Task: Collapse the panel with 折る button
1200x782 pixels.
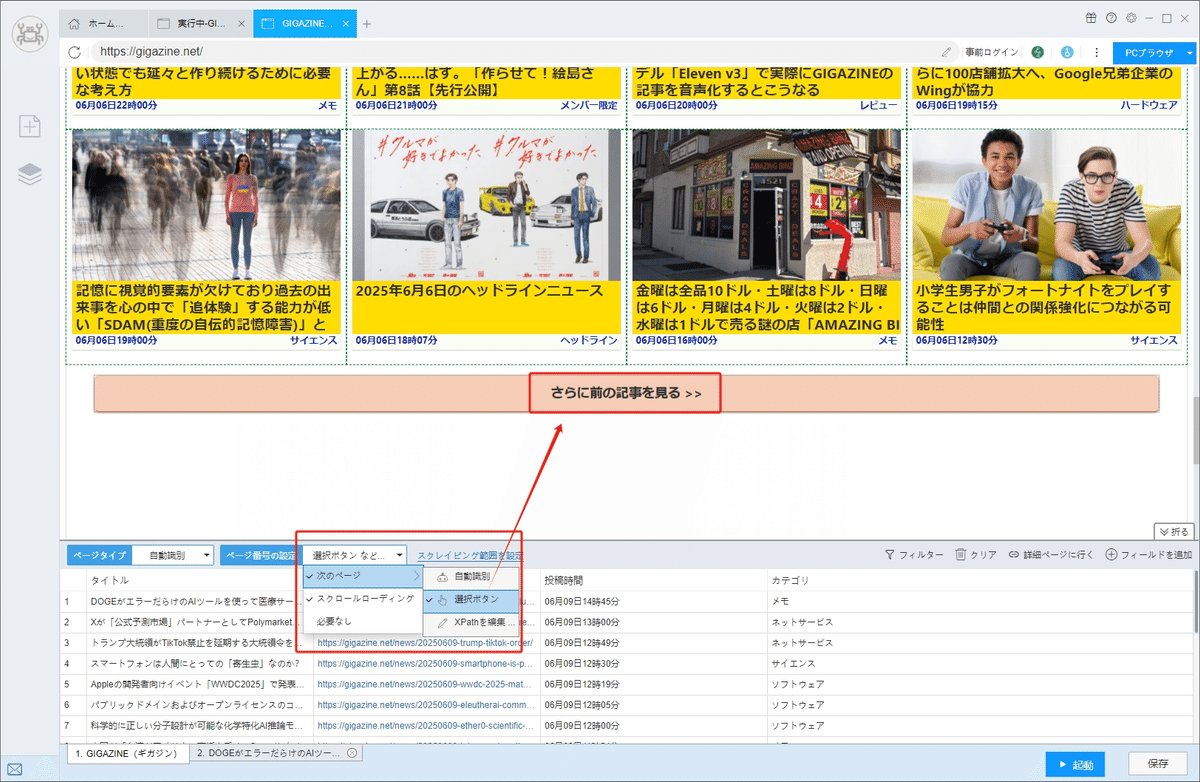Action: point(1174,531)
